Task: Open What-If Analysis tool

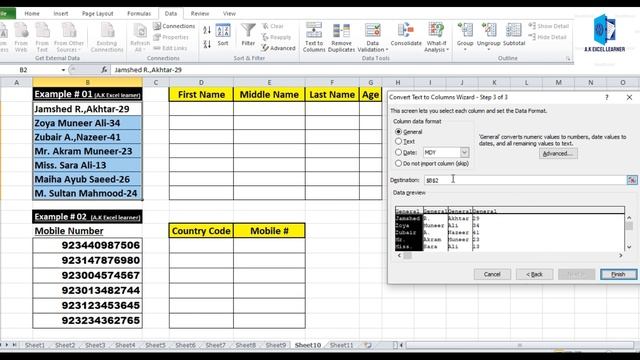Action: [x=436, y=37]
